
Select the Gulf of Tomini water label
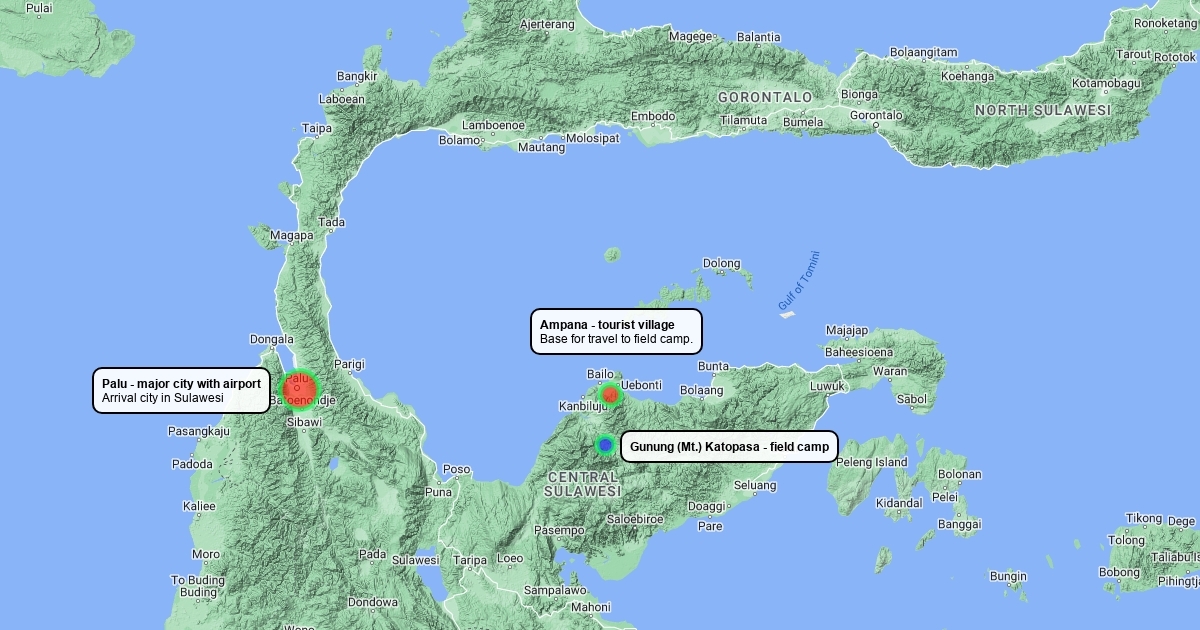[x=798, y=279]
